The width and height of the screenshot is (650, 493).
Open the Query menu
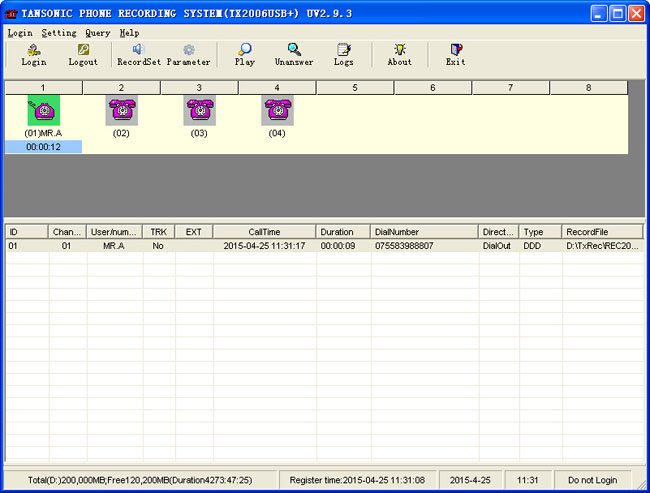tap(97, 33)
